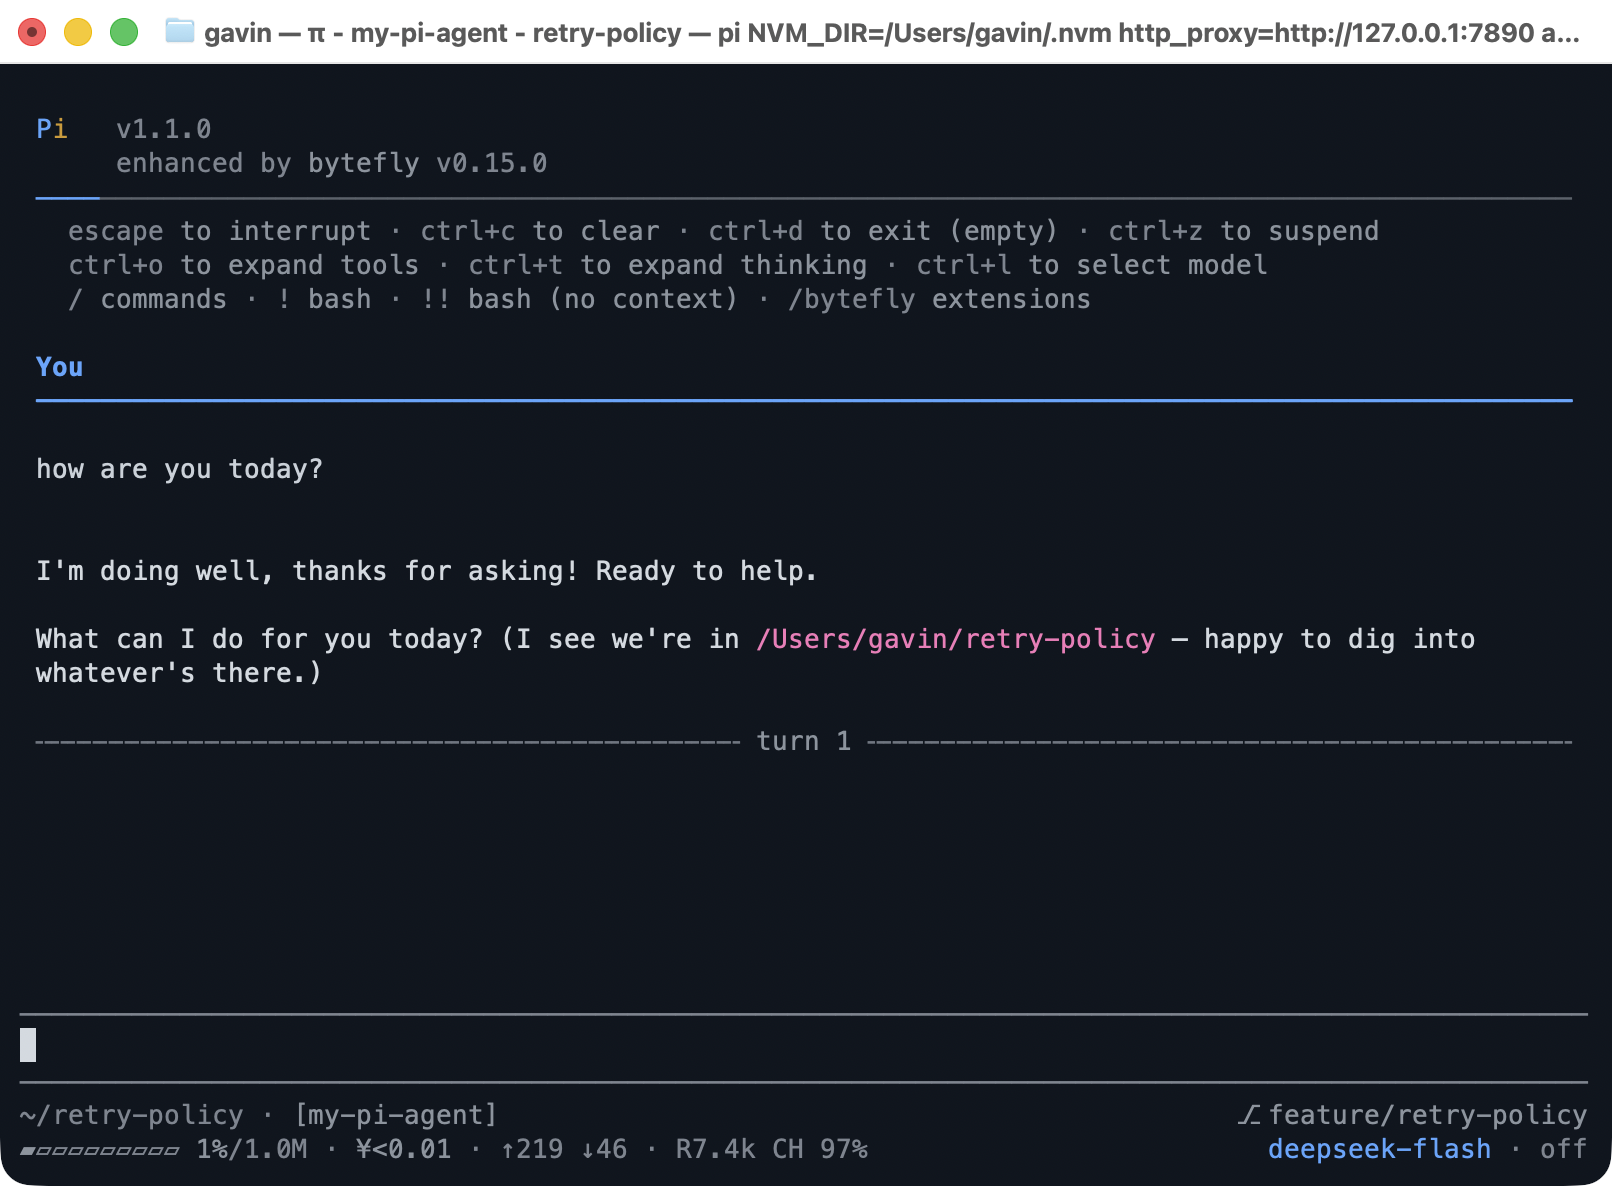Click the '¥<0.01' cost value
This screenshot has width=1612, height=1186.
[x=404, y=1149]
